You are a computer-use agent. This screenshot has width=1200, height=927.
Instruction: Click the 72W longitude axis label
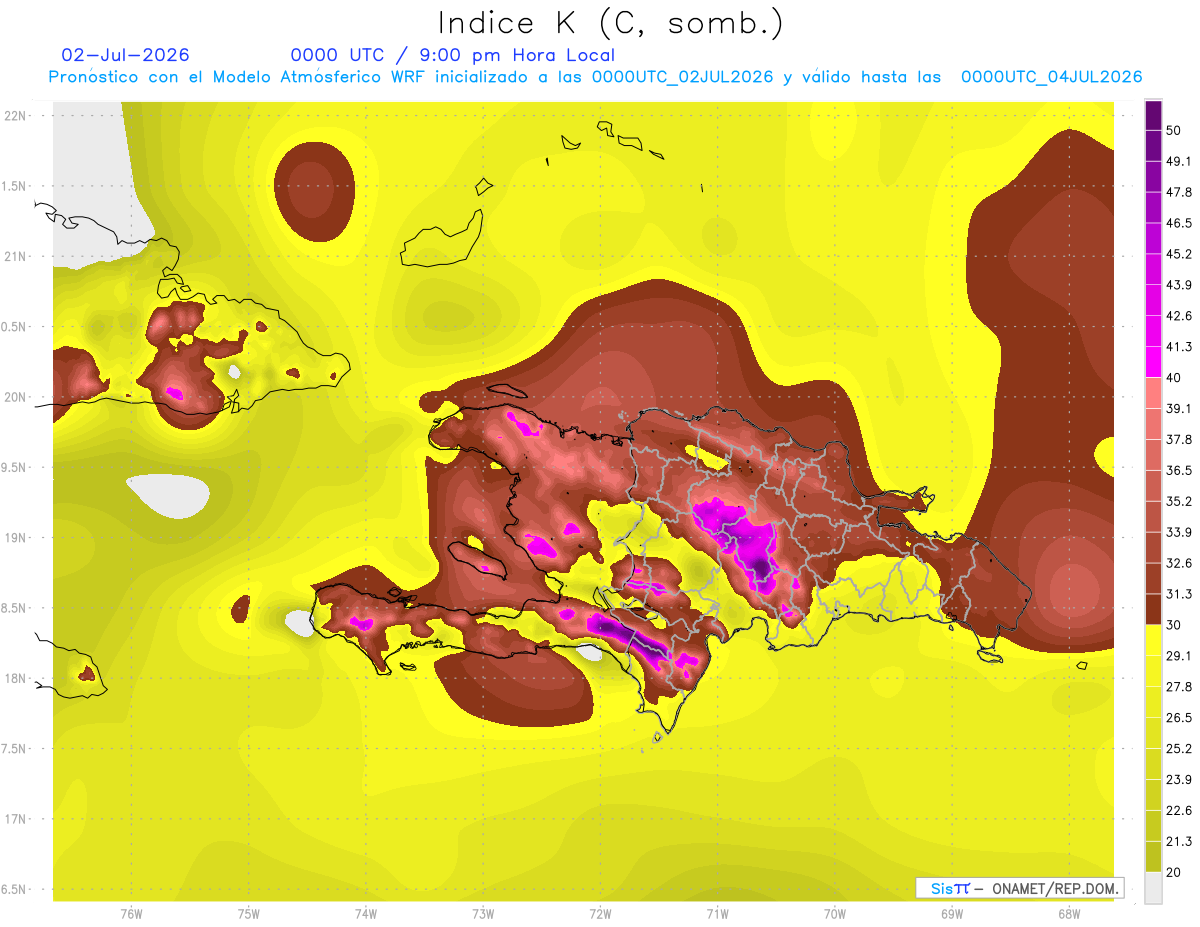tap(600, 913)
